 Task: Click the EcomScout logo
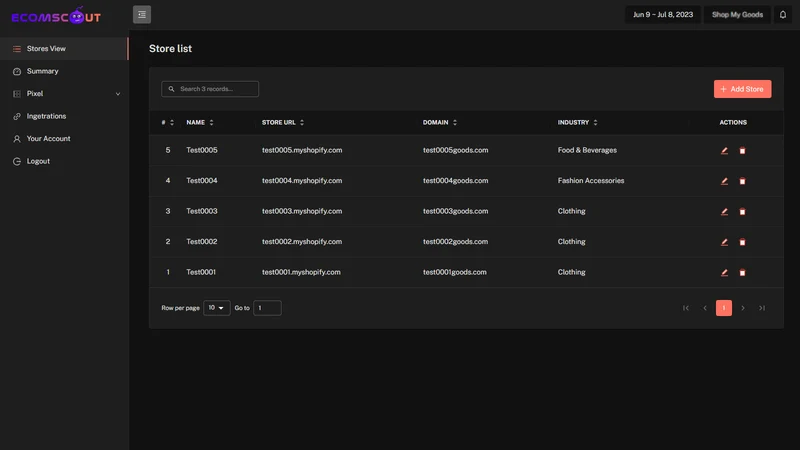coord(56,16)
